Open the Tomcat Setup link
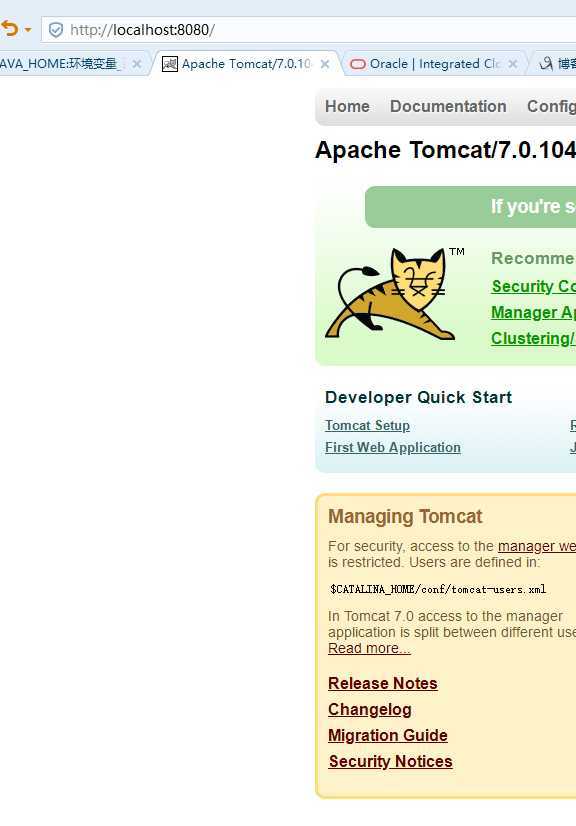 (x=367, y=425)
